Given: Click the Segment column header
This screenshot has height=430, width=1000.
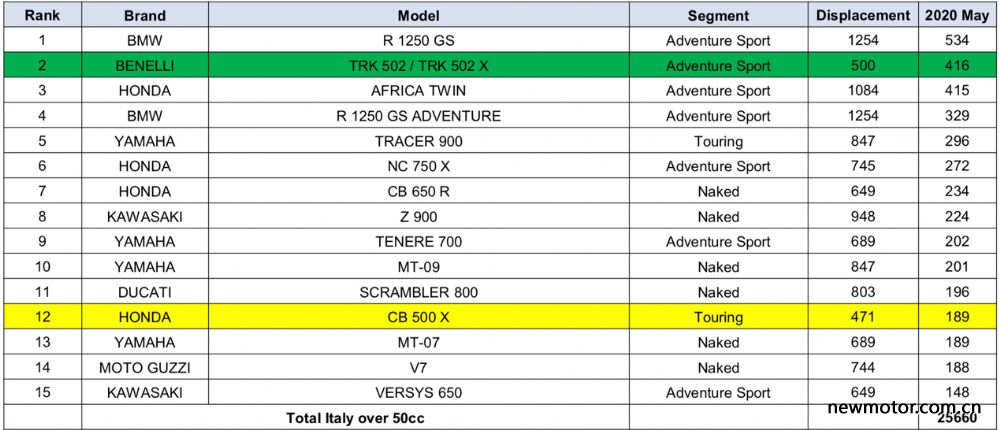Looking at the screenshot, I should [x=718, y=15].
